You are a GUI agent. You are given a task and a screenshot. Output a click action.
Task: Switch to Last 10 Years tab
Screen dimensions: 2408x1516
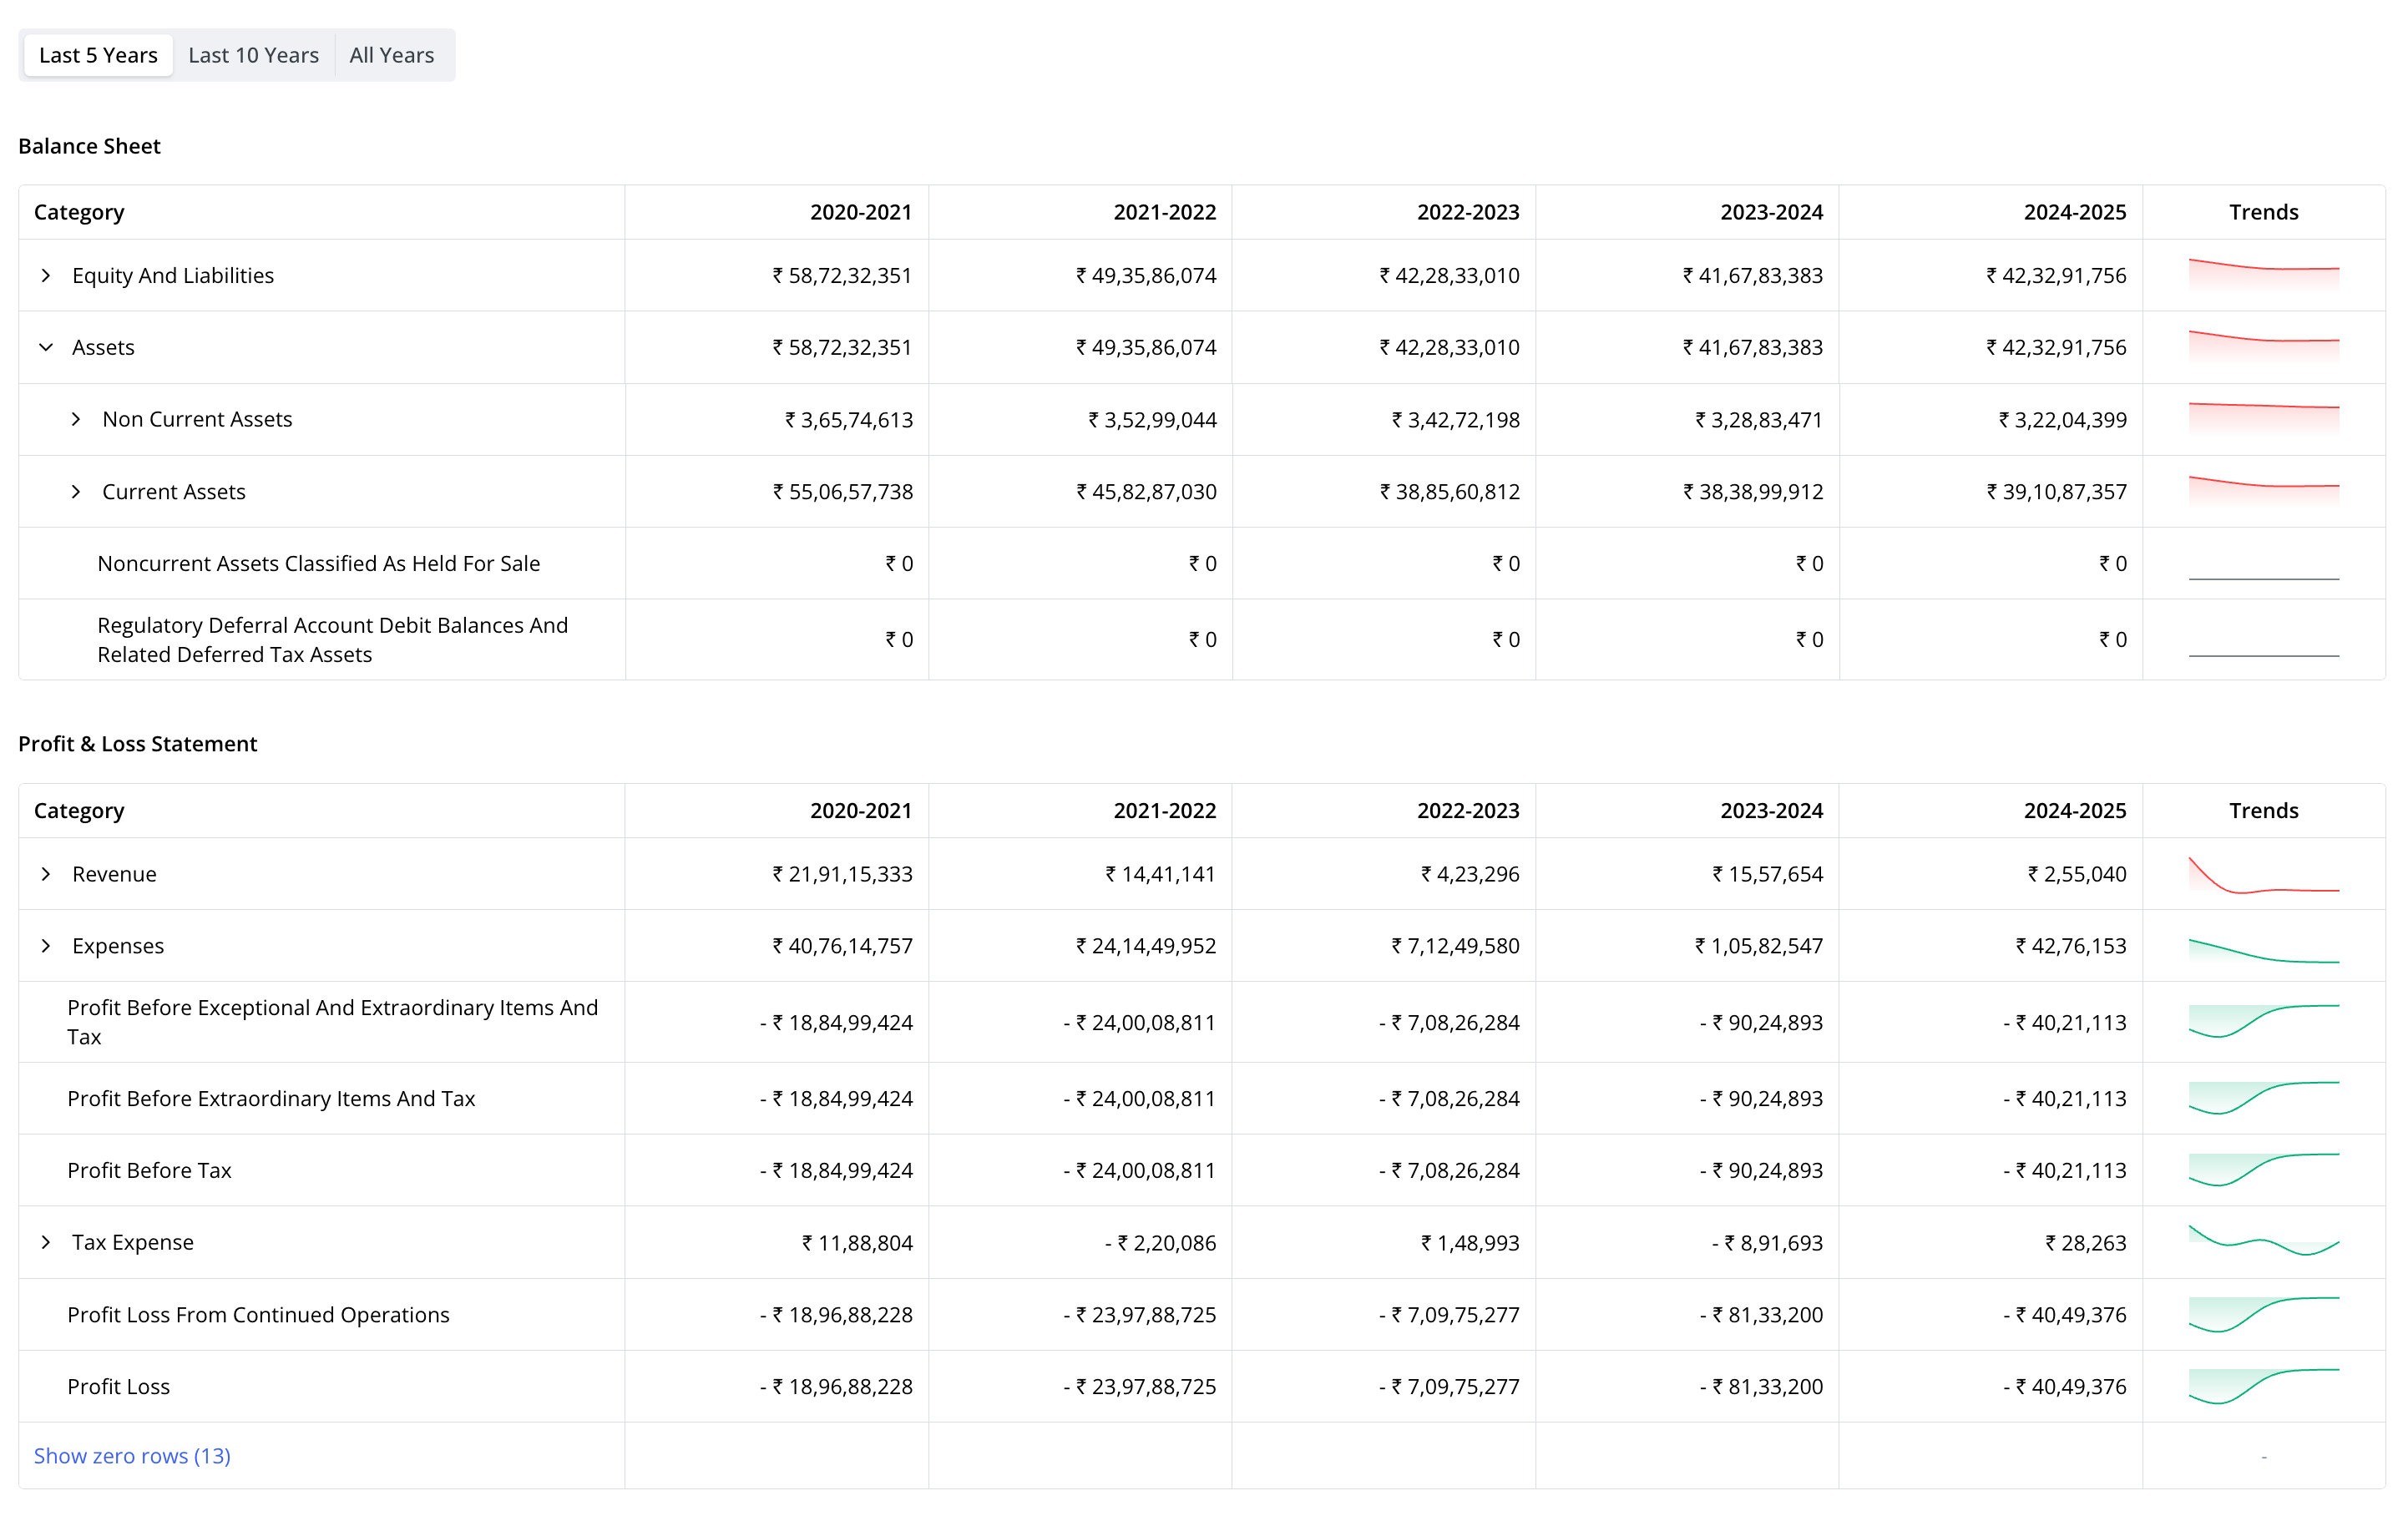[253, 55]
